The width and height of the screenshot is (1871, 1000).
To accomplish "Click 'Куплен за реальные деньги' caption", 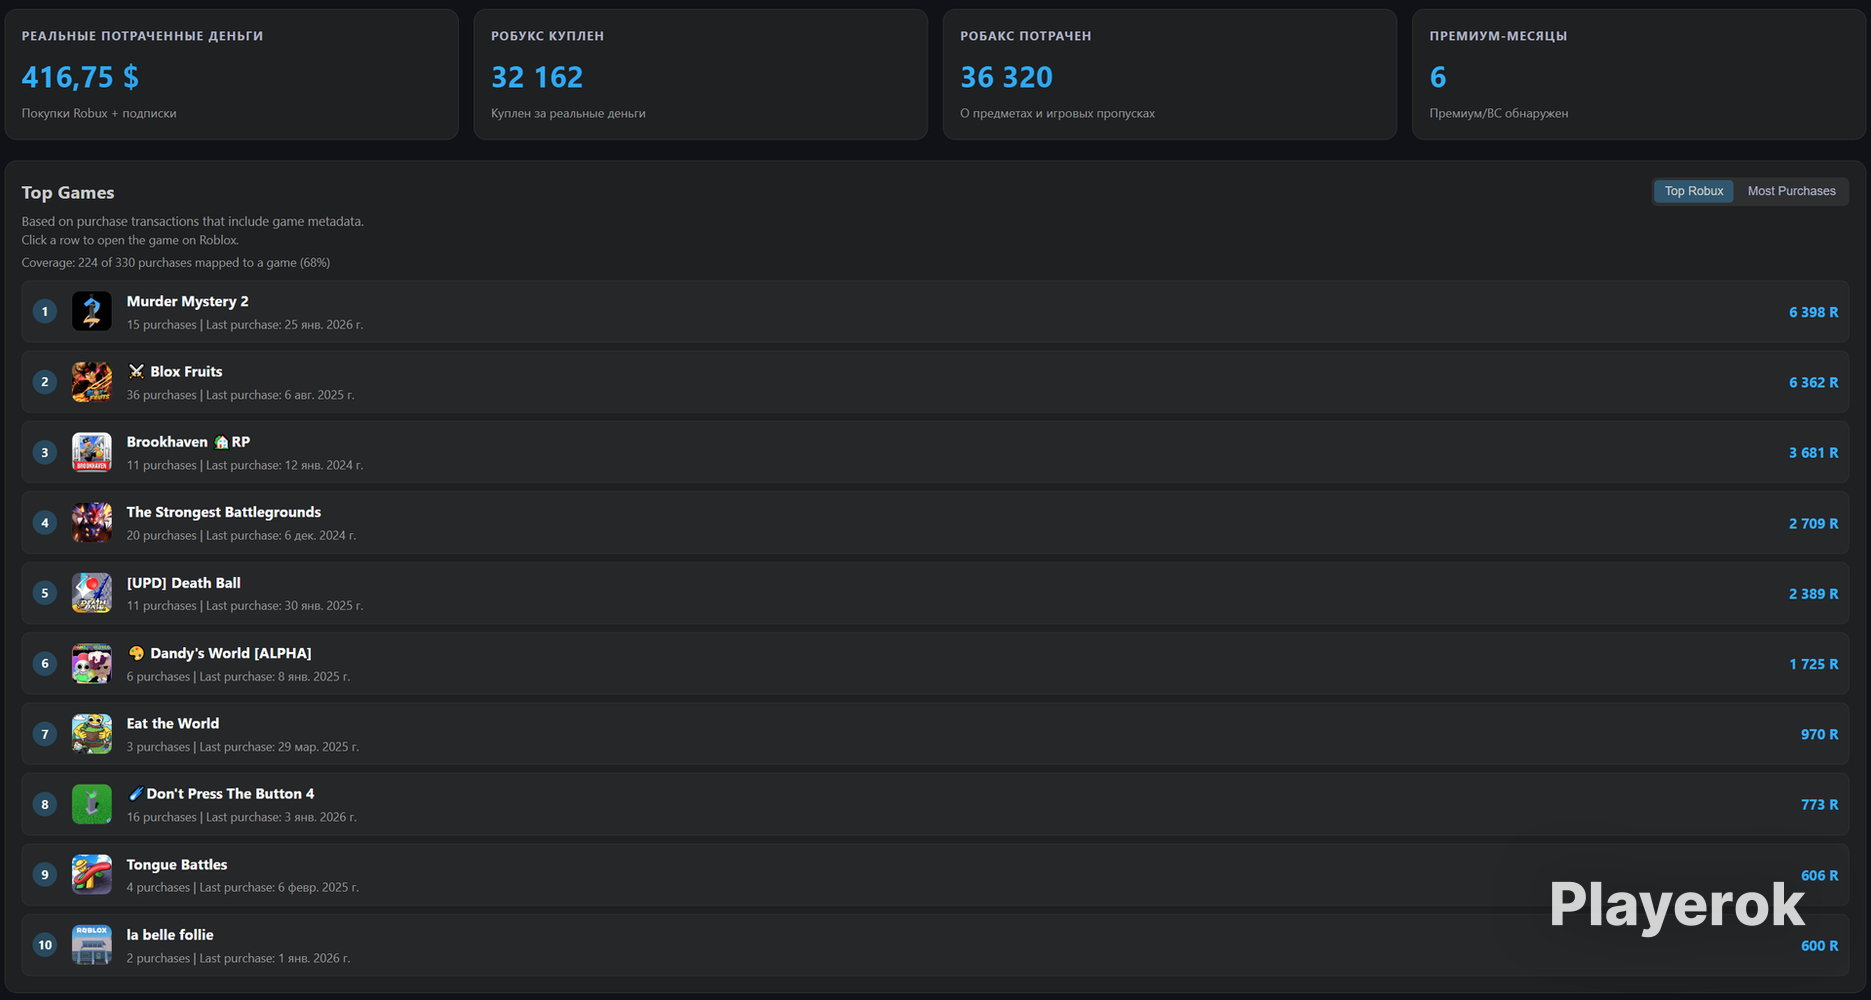I will tap(568, 113).
